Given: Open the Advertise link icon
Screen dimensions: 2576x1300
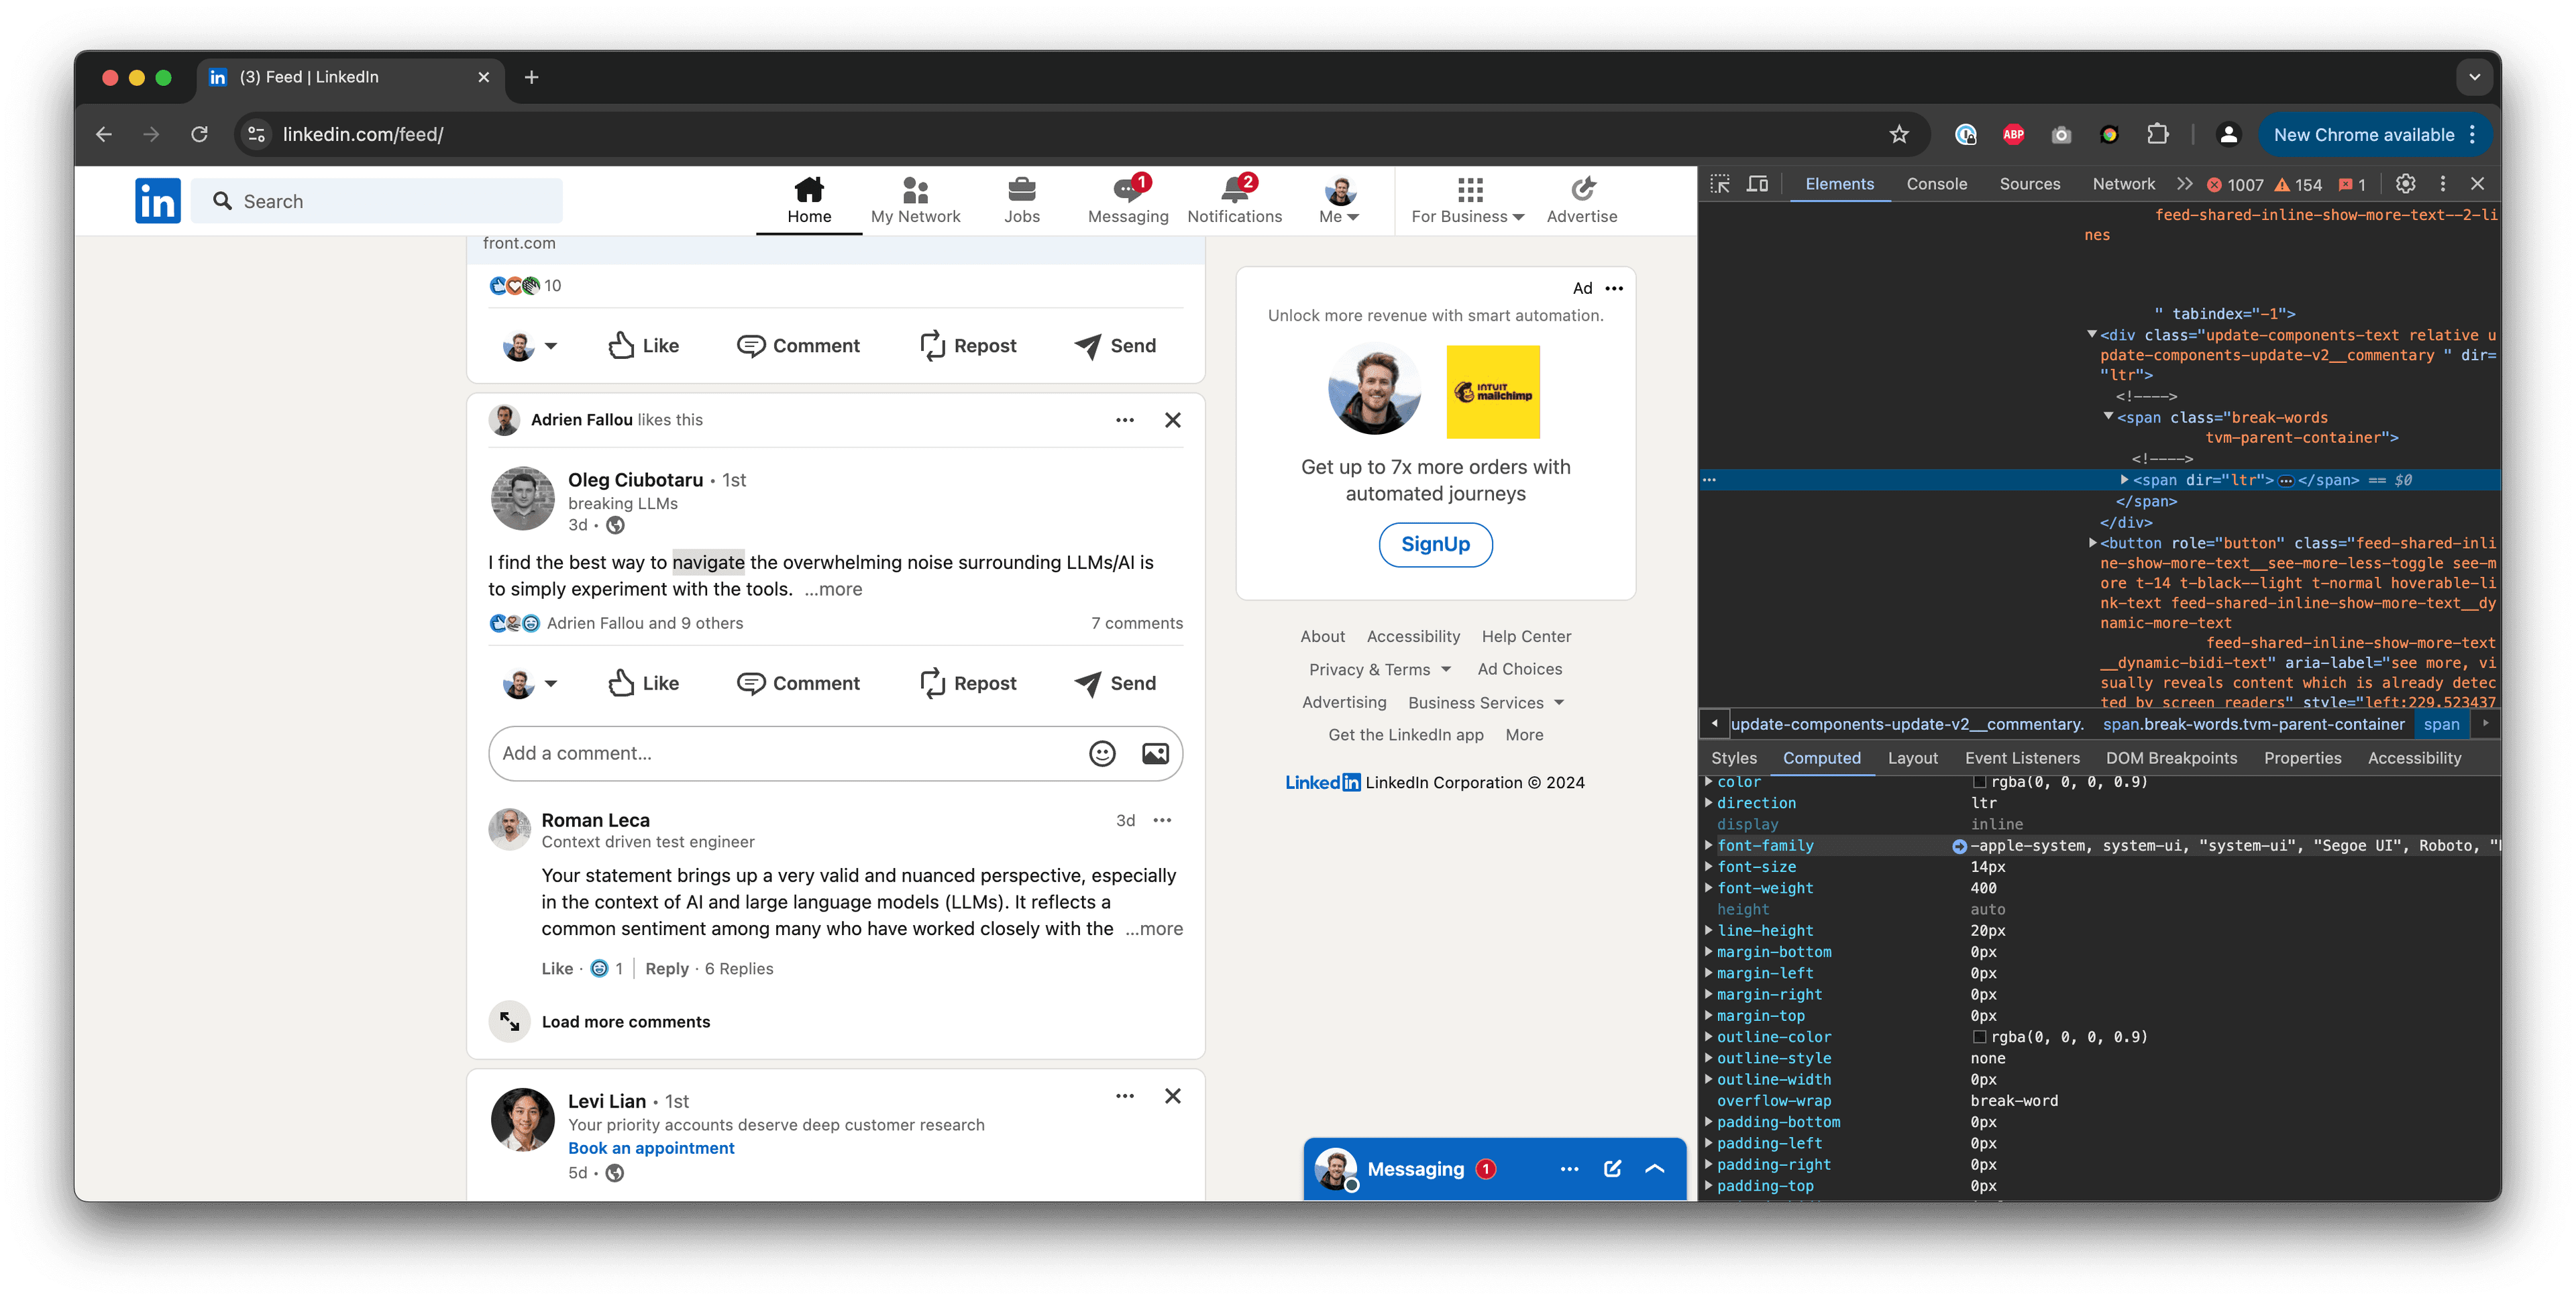Looking at the screenshot, I should coord(1581,200).
